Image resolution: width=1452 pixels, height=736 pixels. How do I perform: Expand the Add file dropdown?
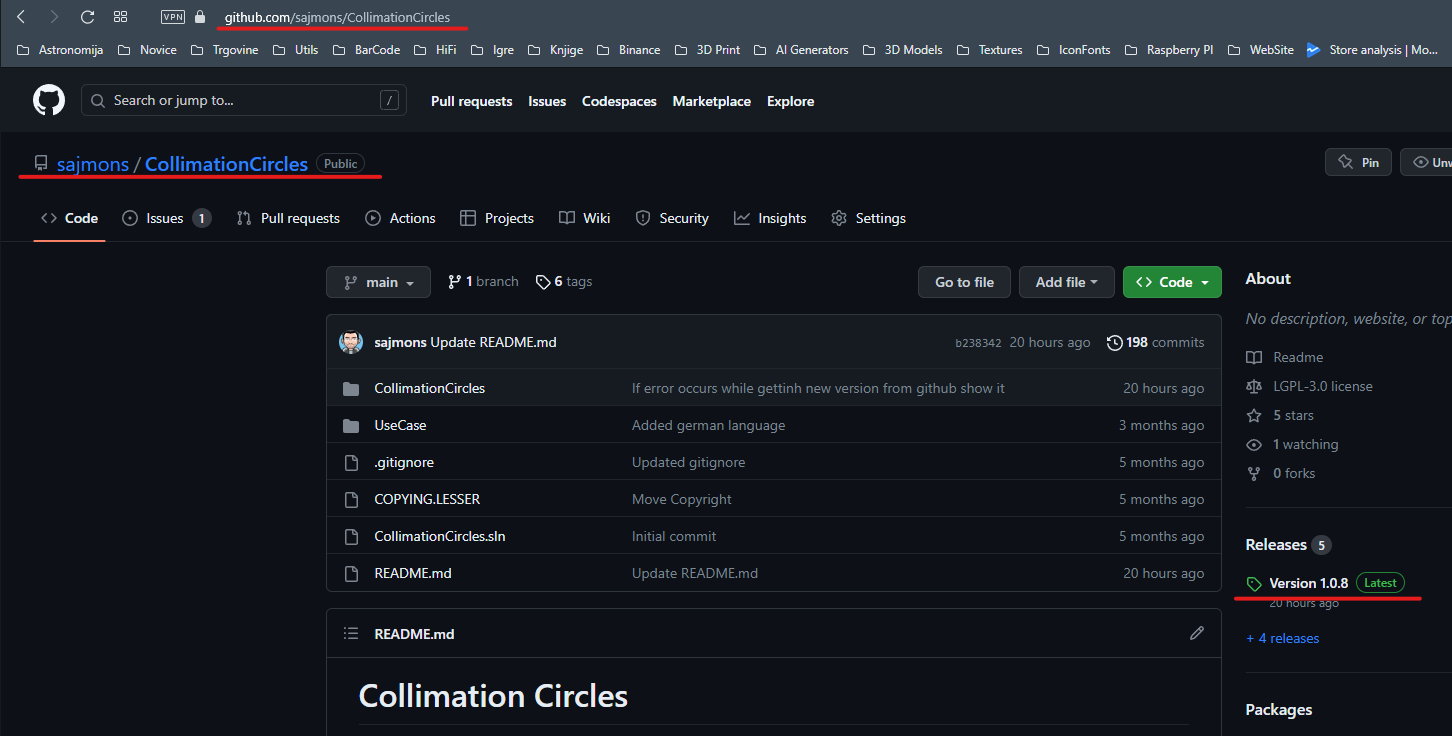(1067, 282)
